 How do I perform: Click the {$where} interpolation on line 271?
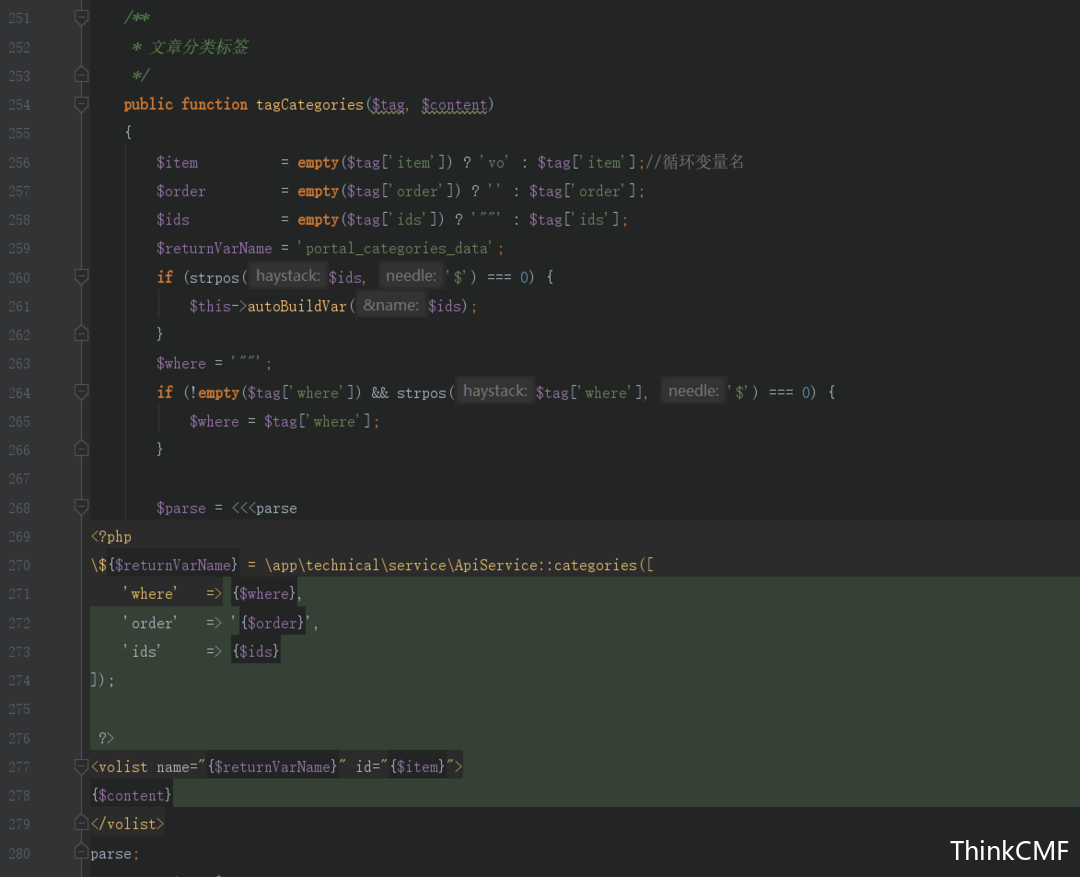click(264, 594)
